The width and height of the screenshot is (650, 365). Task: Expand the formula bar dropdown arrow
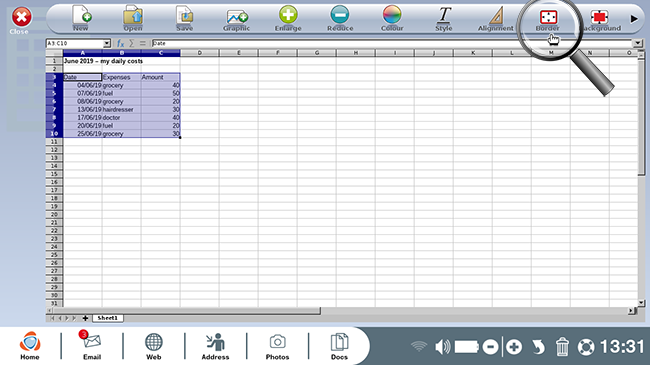(637, 43)
